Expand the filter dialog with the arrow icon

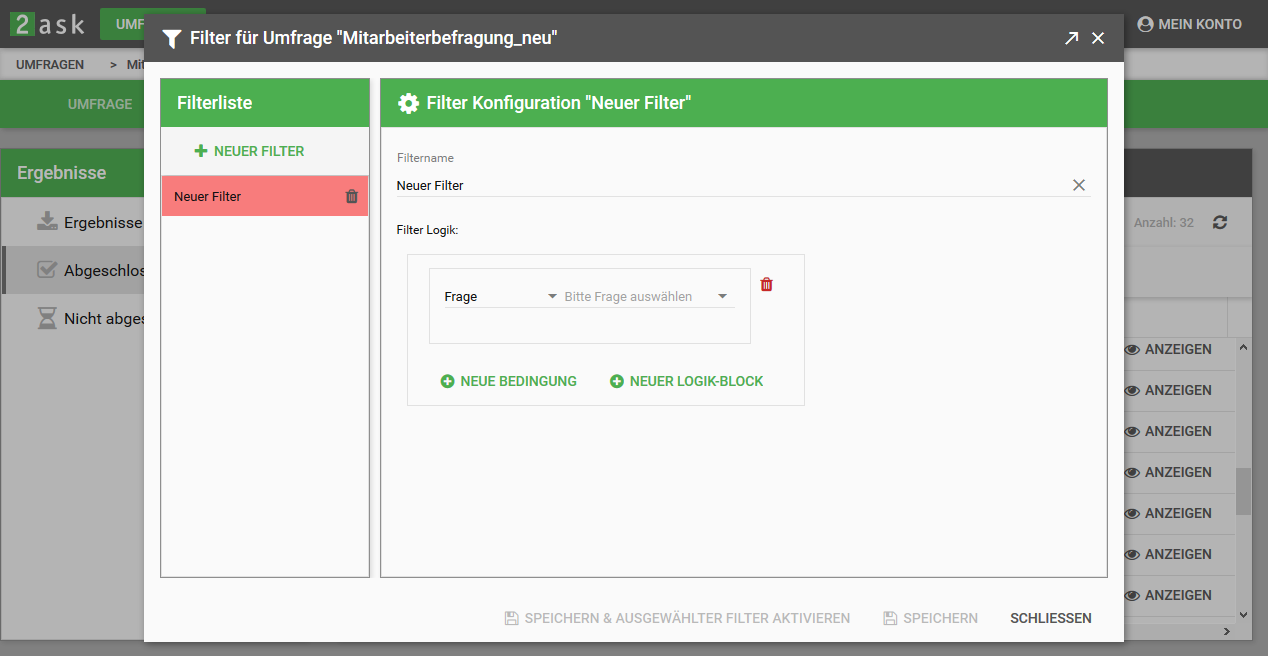coord(1071,38)
